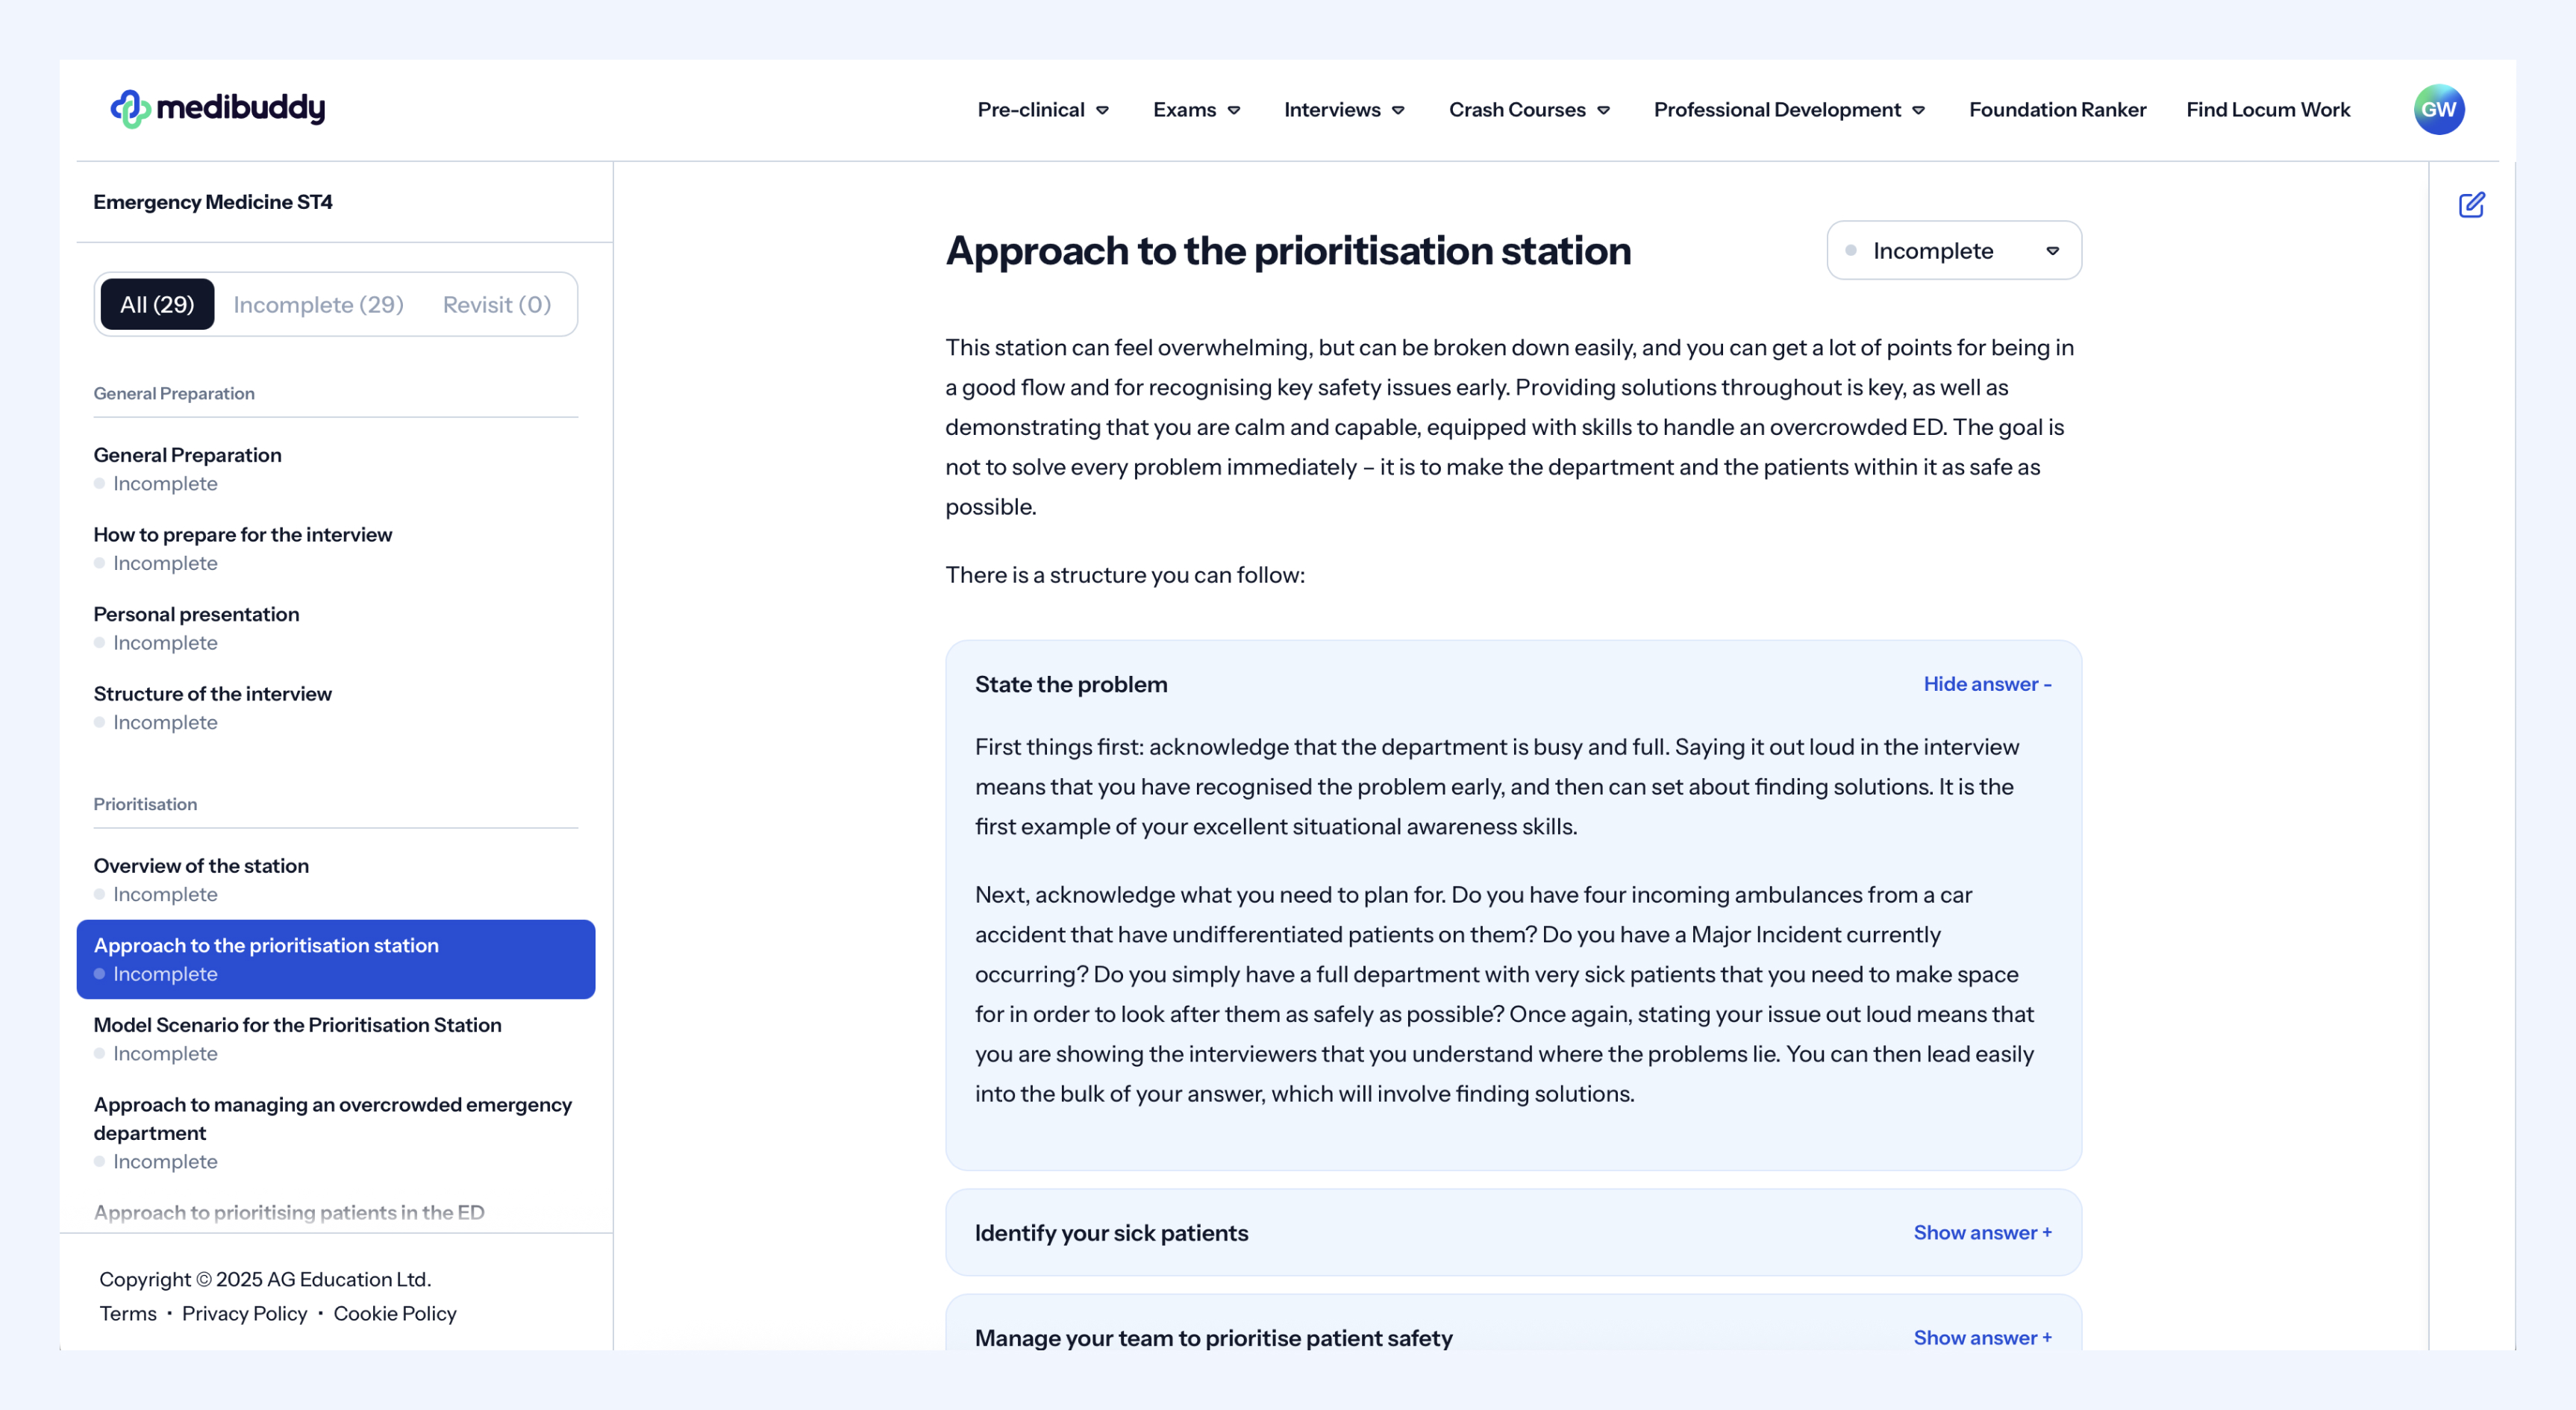Open the Privacy Policy link
This screenshot has width=2576, height=1410.
(244, 1313)
